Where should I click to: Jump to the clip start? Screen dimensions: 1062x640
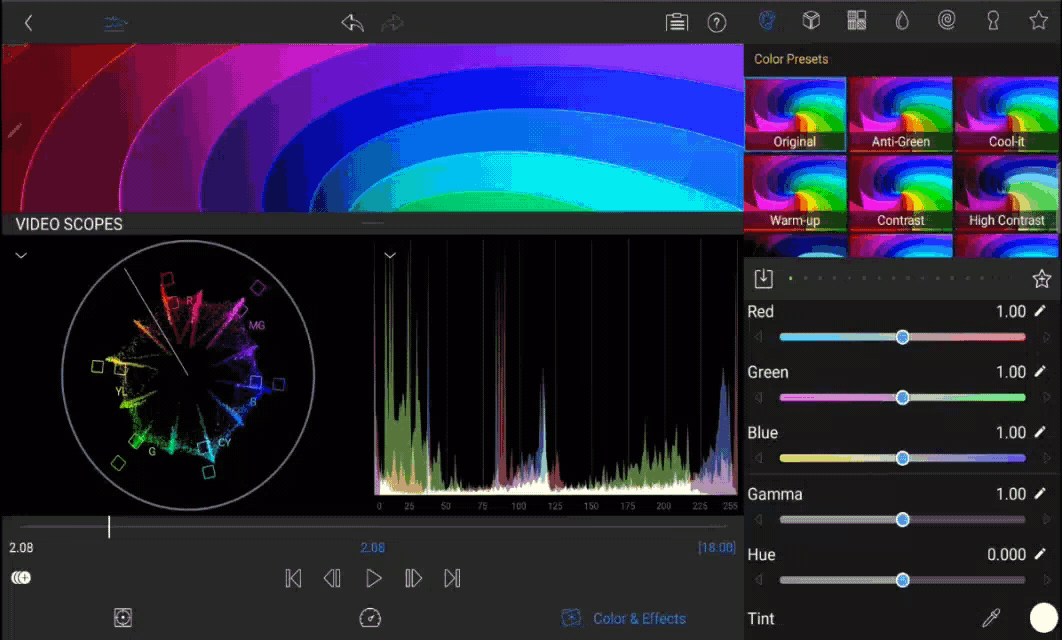(293, 578)
